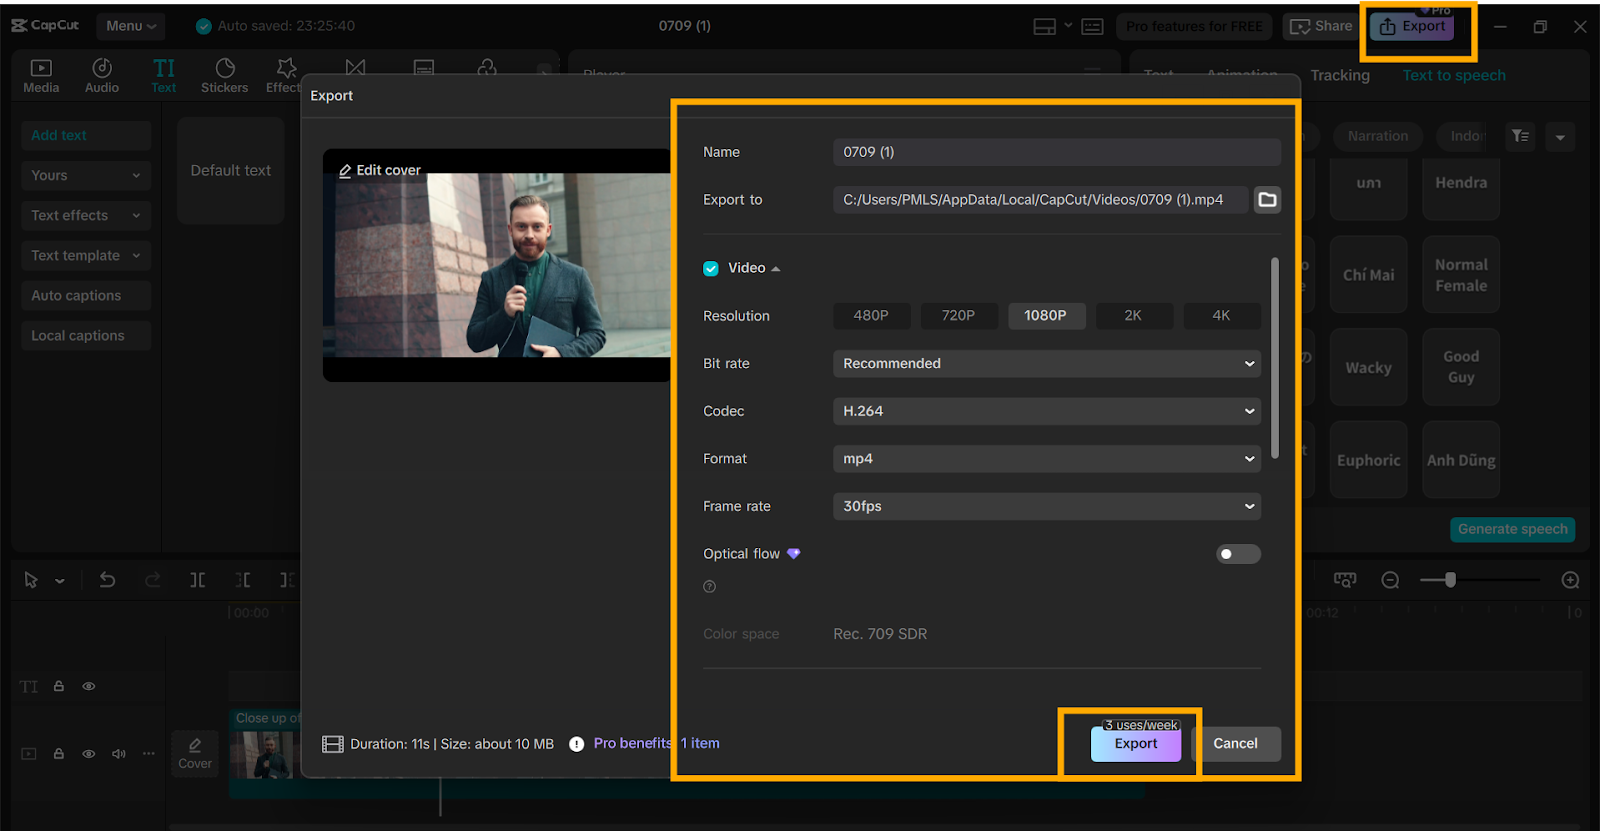The height and width of the screenshot is (831, 1600).
Task: Open keyboard shortcuts icon in title bar
Action: (x=1093, y=27)
